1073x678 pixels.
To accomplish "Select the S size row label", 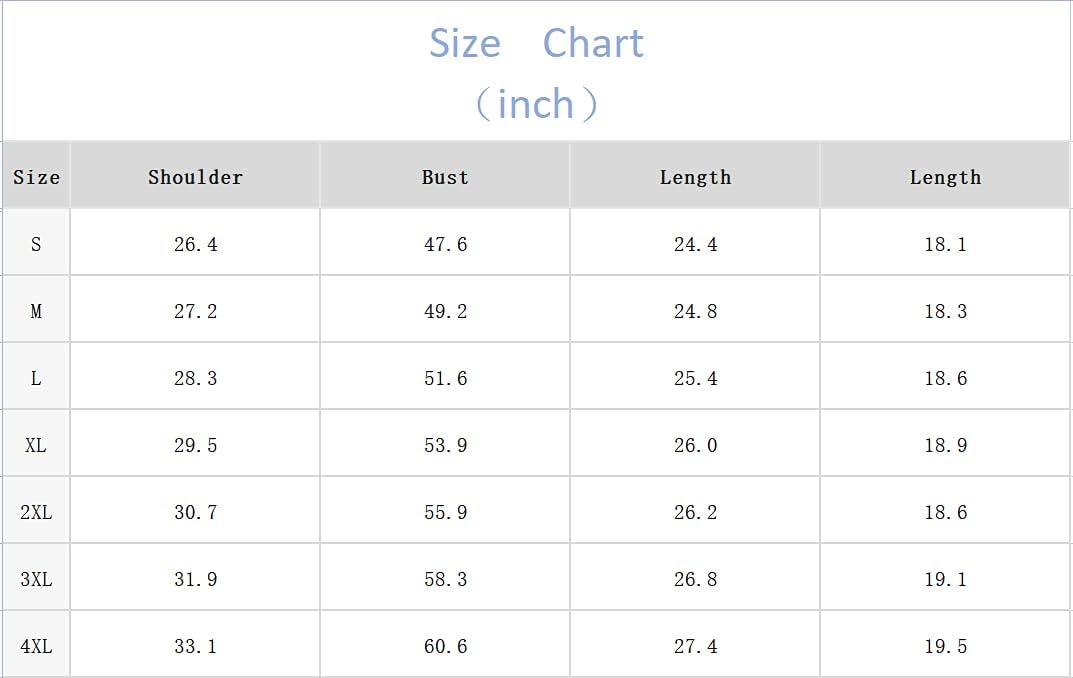I will coord(36,244).
